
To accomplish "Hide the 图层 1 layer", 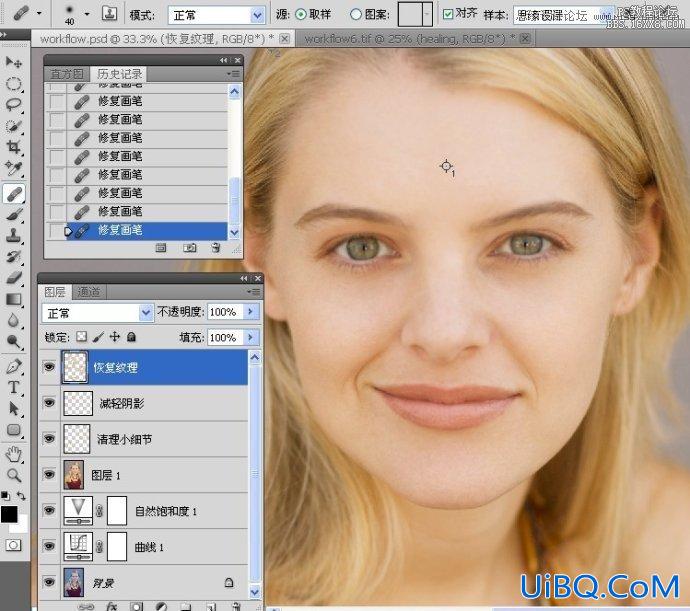I will [49, 474].
